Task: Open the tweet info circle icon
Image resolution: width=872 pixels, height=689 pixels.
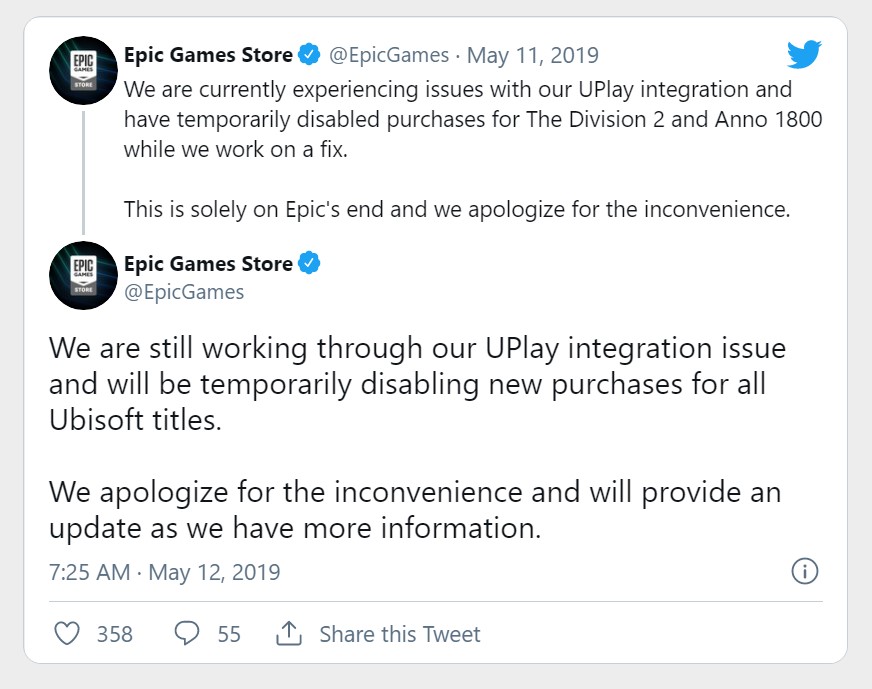Action: 804,572
